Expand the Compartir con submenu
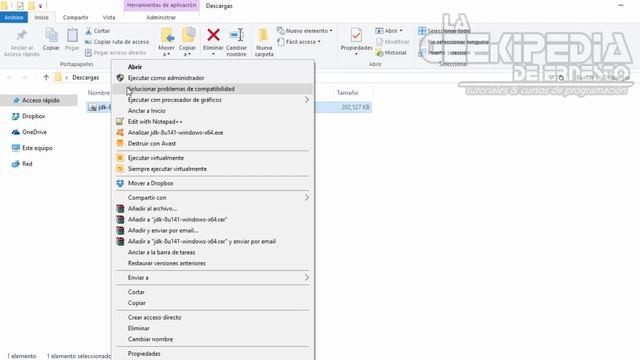Viewport: 640px width, 360px height. [x=213, y=198]
